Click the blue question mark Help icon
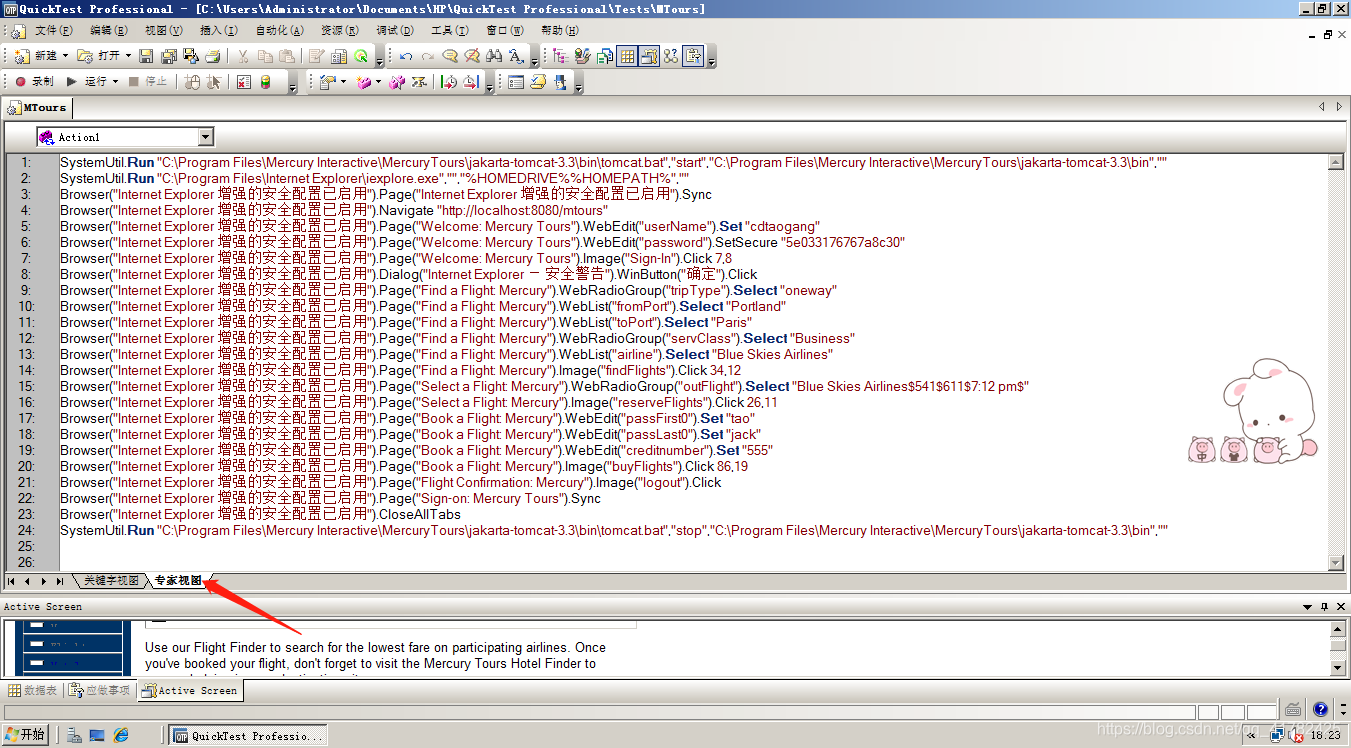 pyautogui.click(x=1320, y=710)
